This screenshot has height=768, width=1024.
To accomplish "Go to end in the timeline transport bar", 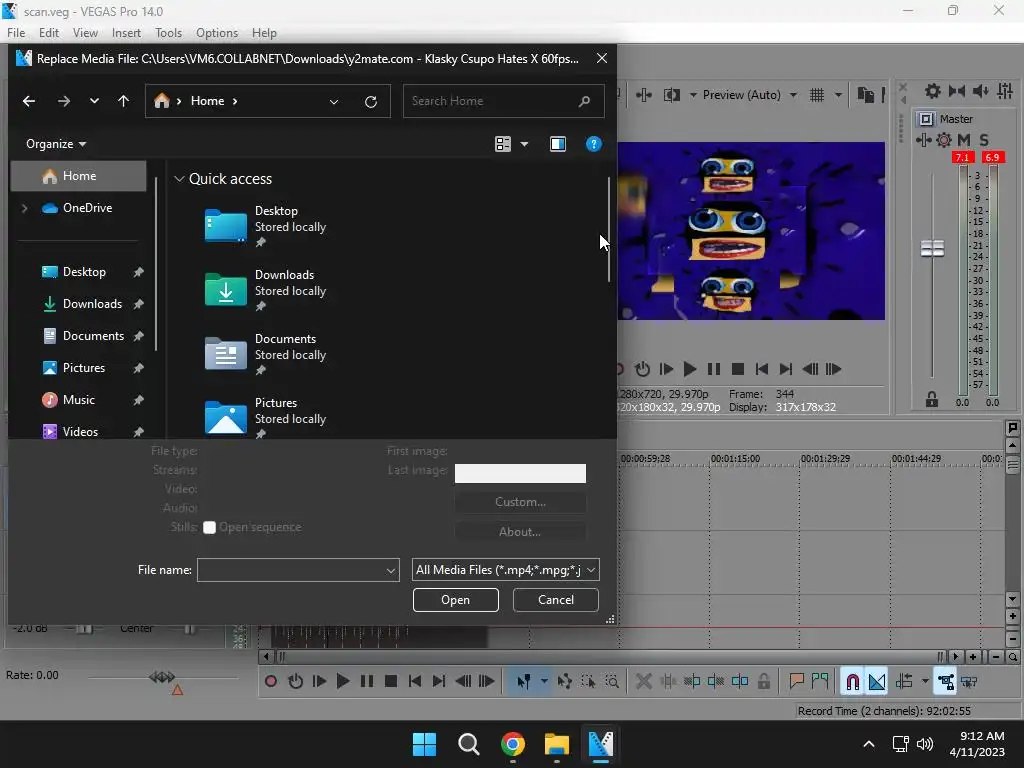I will click(x=439, y=682).
